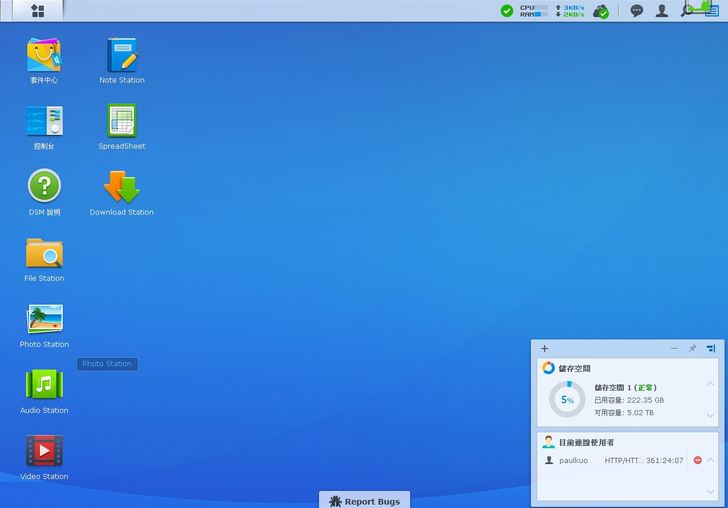This screenshot has height=508, width=728.
Task: Open the SpreadSheet app icon
Action: click(122, 121)
